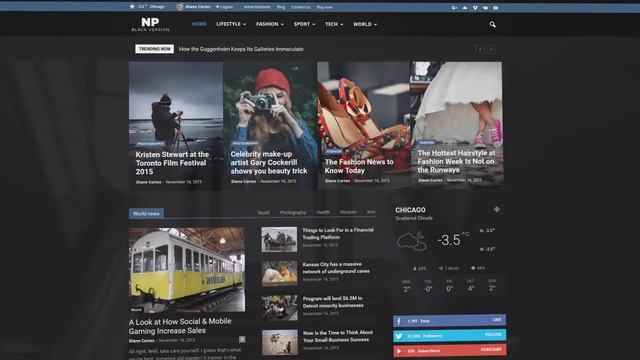Screen dimensions: 640x360
Task: Click the location target icon in weather widget
Action: tap(497, 209)
